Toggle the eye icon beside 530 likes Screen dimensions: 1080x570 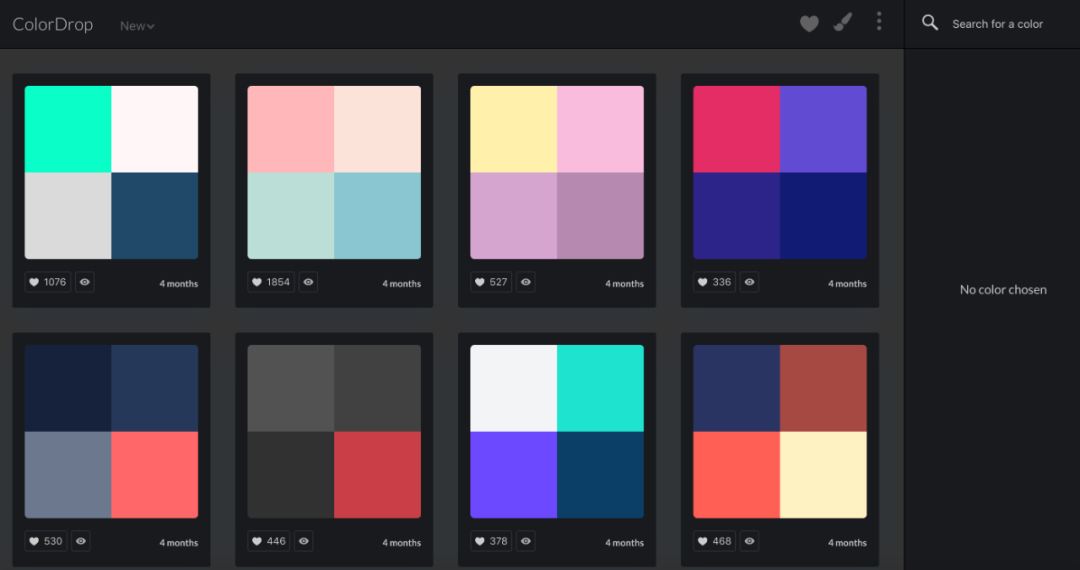[81, 541]
